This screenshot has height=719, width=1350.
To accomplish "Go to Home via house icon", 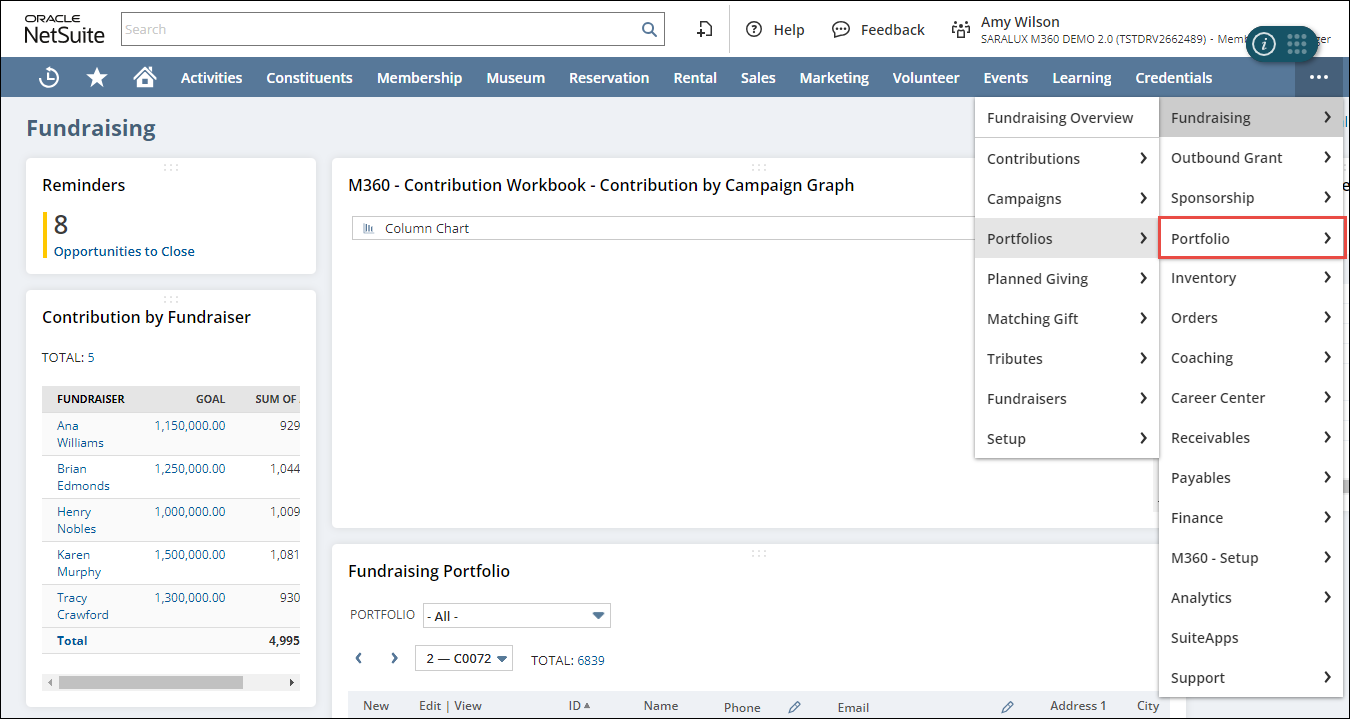I will [145, 78].
